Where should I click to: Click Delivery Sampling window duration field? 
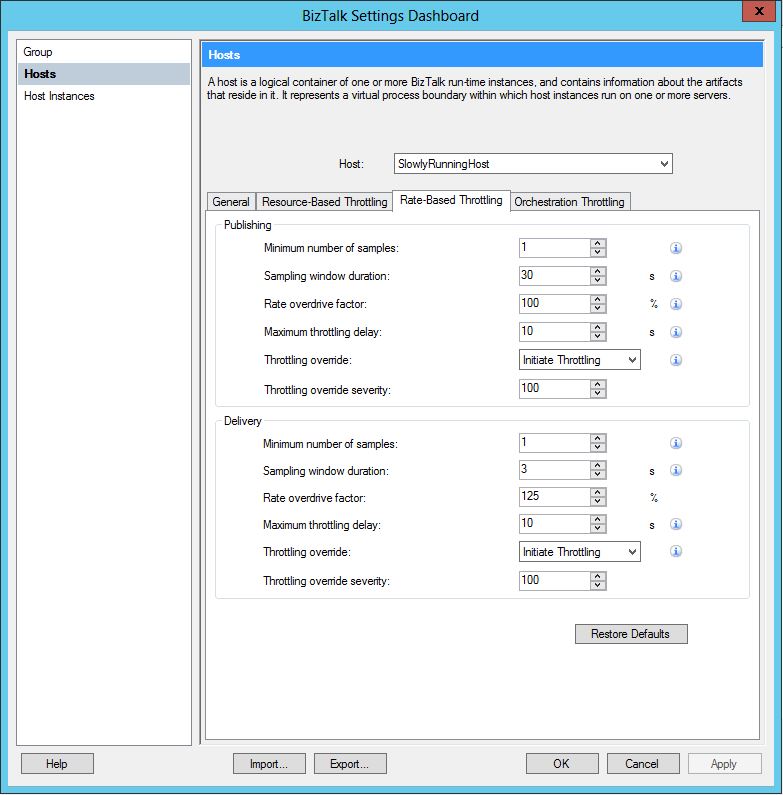(x=555, y=469)
